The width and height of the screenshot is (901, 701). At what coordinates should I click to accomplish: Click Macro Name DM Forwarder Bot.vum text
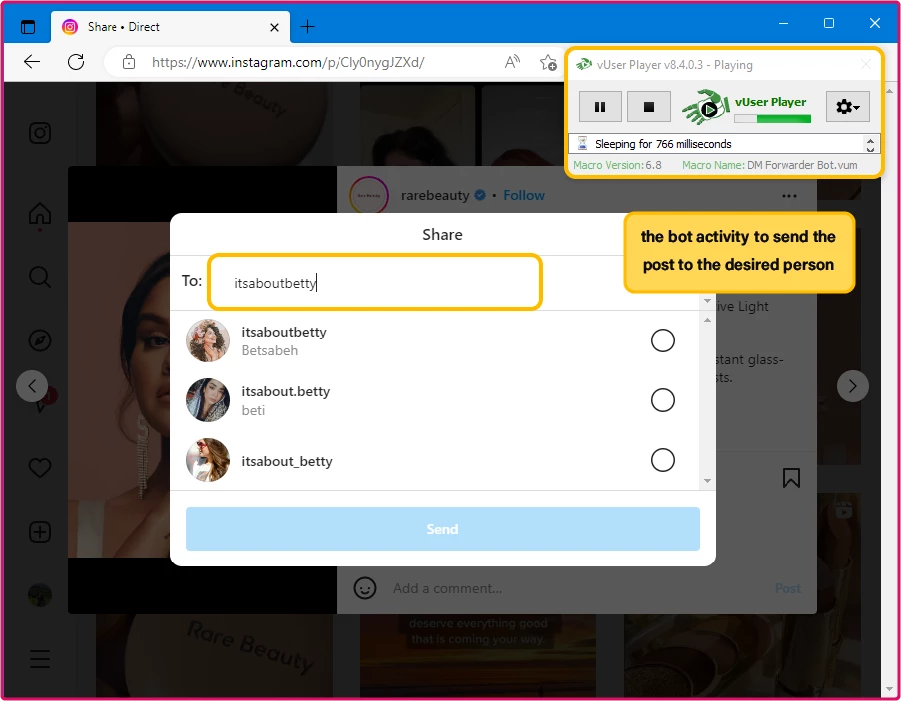pyautogui.click(x=769, y=165)
